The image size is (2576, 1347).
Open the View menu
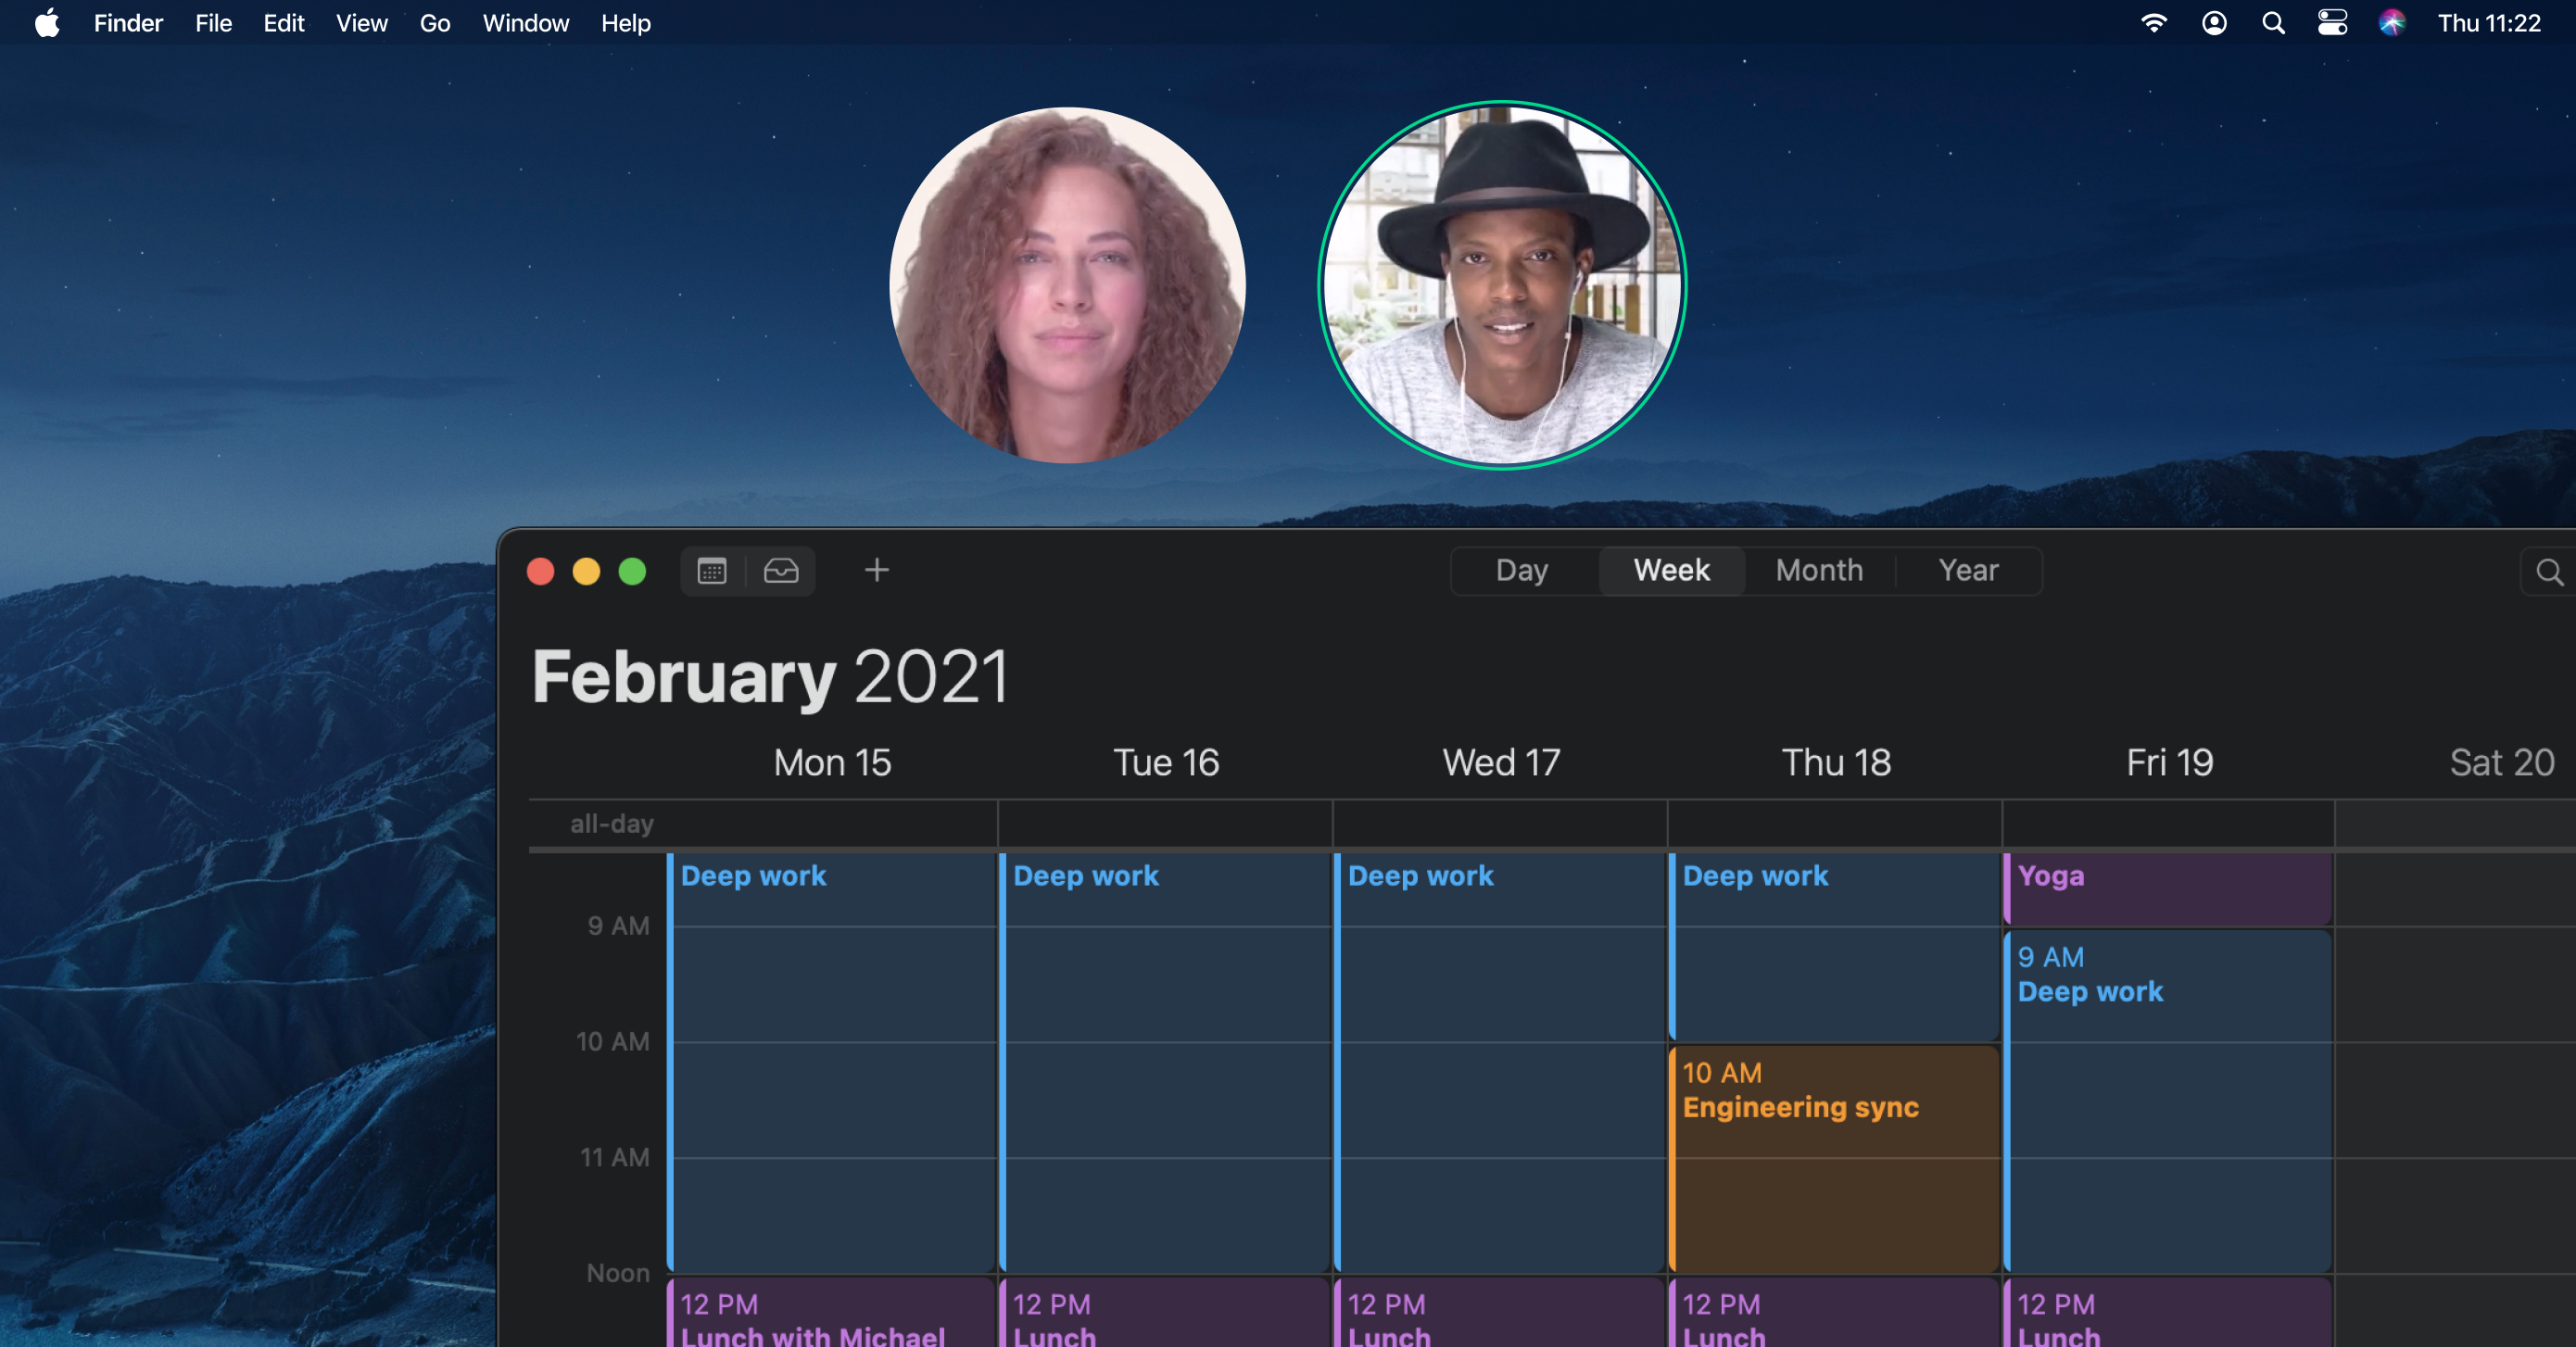click(x=361, y=23)
